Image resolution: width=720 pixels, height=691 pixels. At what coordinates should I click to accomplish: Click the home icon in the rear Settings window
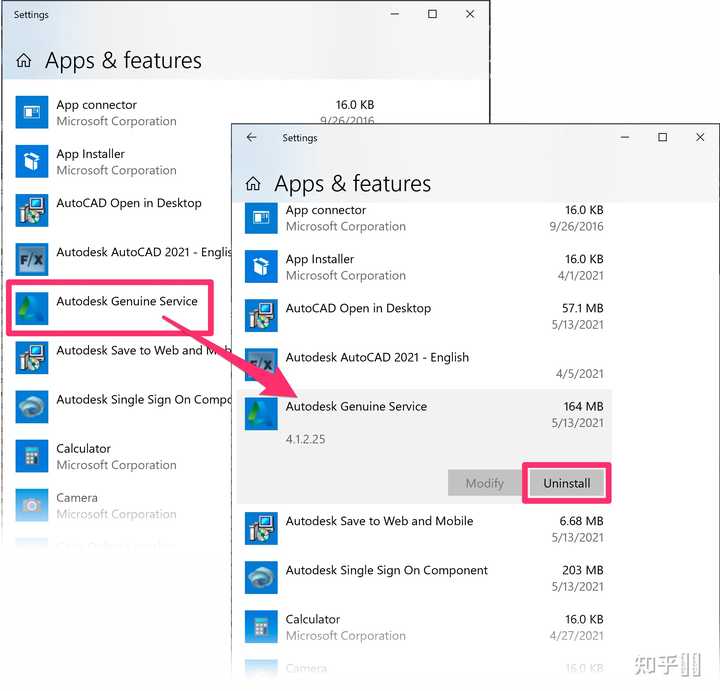24,60
